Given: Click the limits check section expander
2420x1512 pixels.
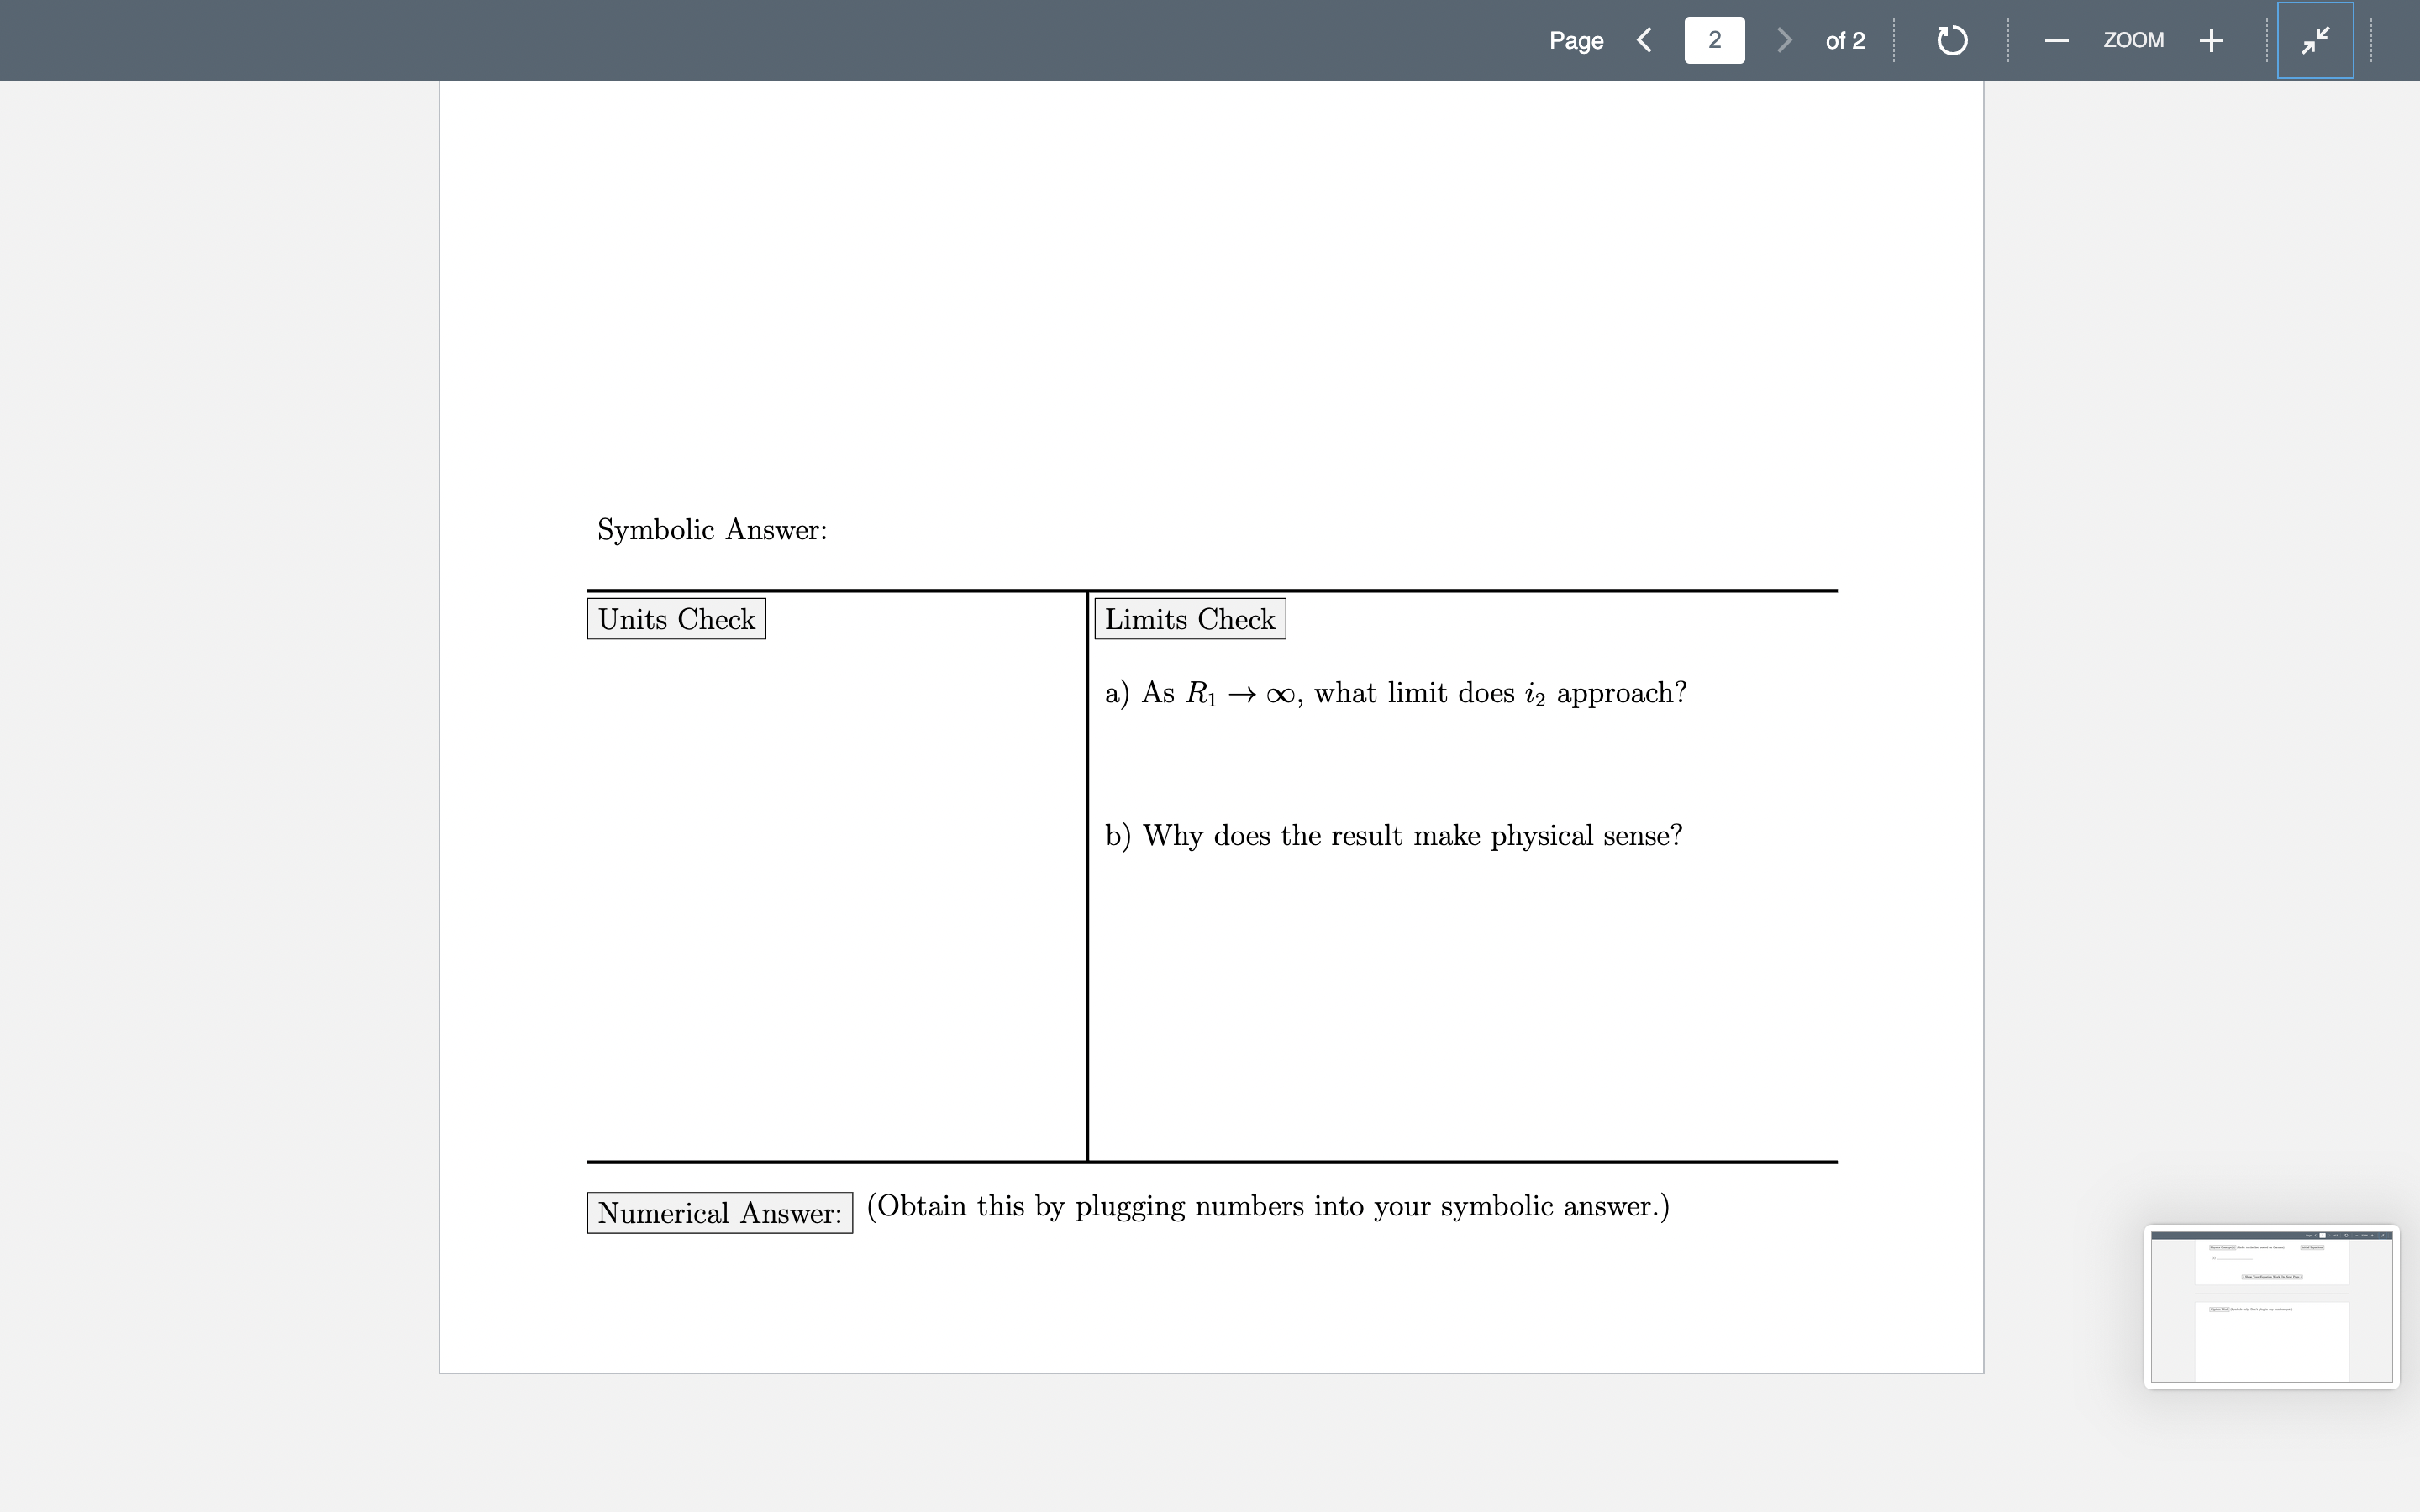Looking at the screenshot, I should [1190, 620].
